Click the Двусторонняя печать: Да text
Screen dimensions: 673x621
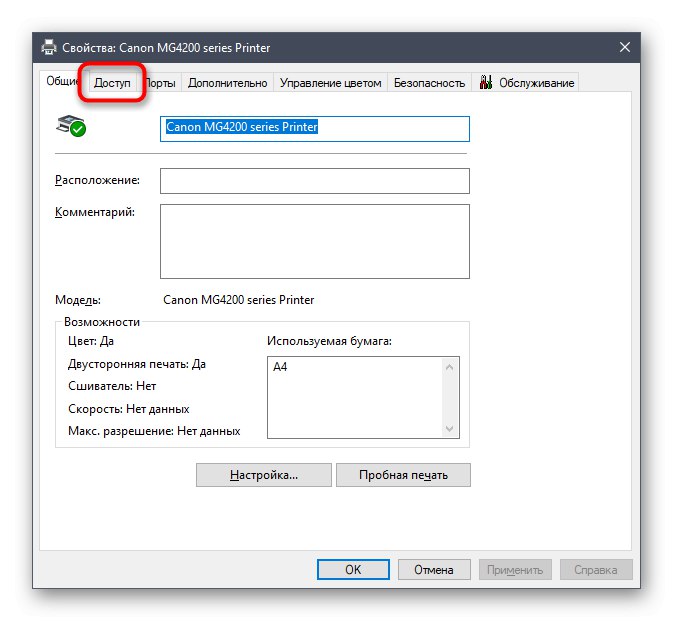point(137,364)
